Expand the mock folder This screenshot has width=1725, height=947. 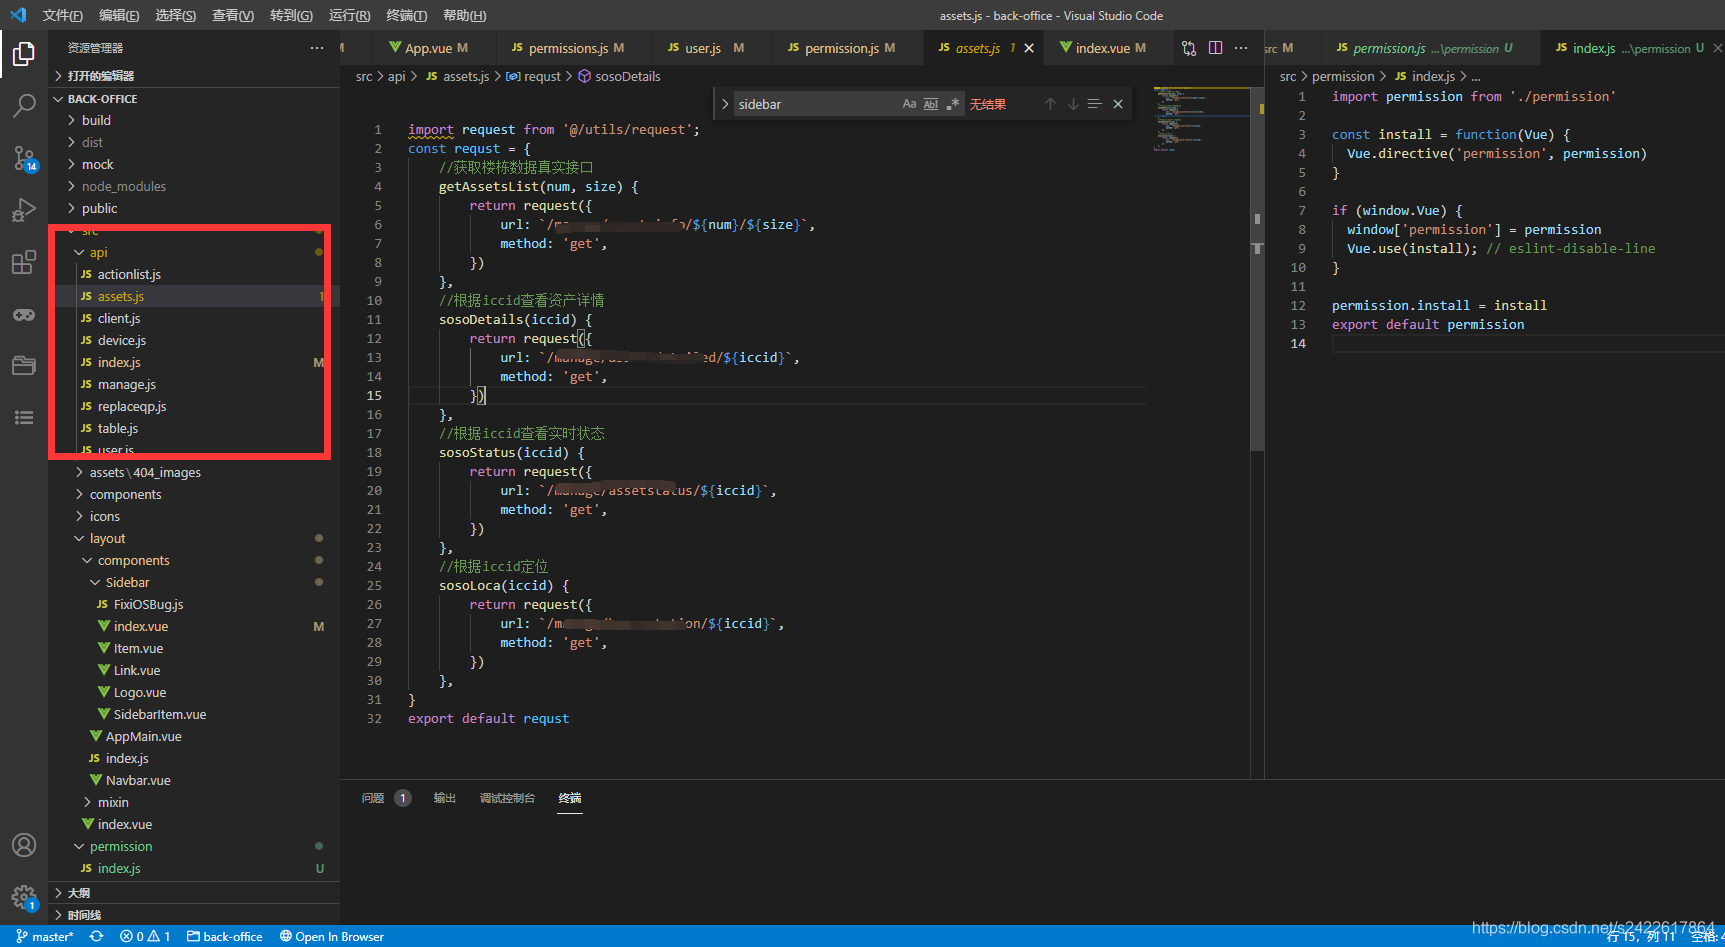(x=194, y=164)
